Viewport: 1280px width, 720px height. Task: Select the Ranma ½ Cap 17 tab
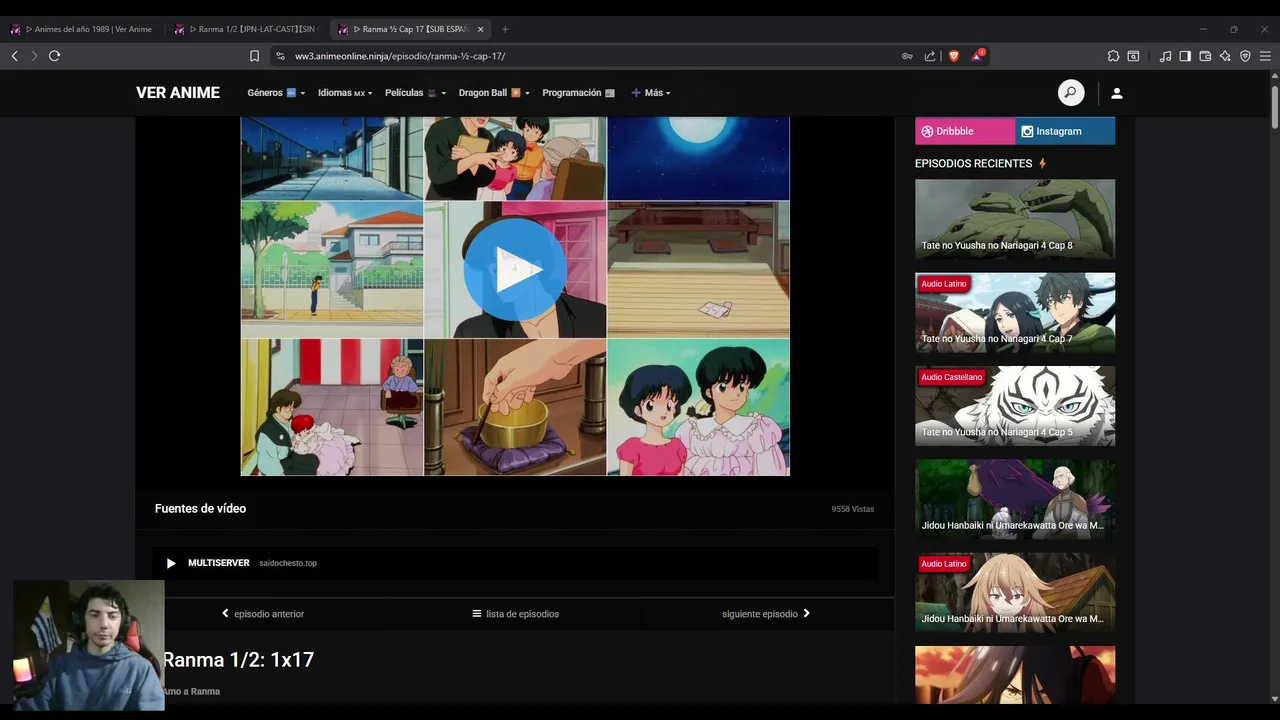(x=410, y=29)
